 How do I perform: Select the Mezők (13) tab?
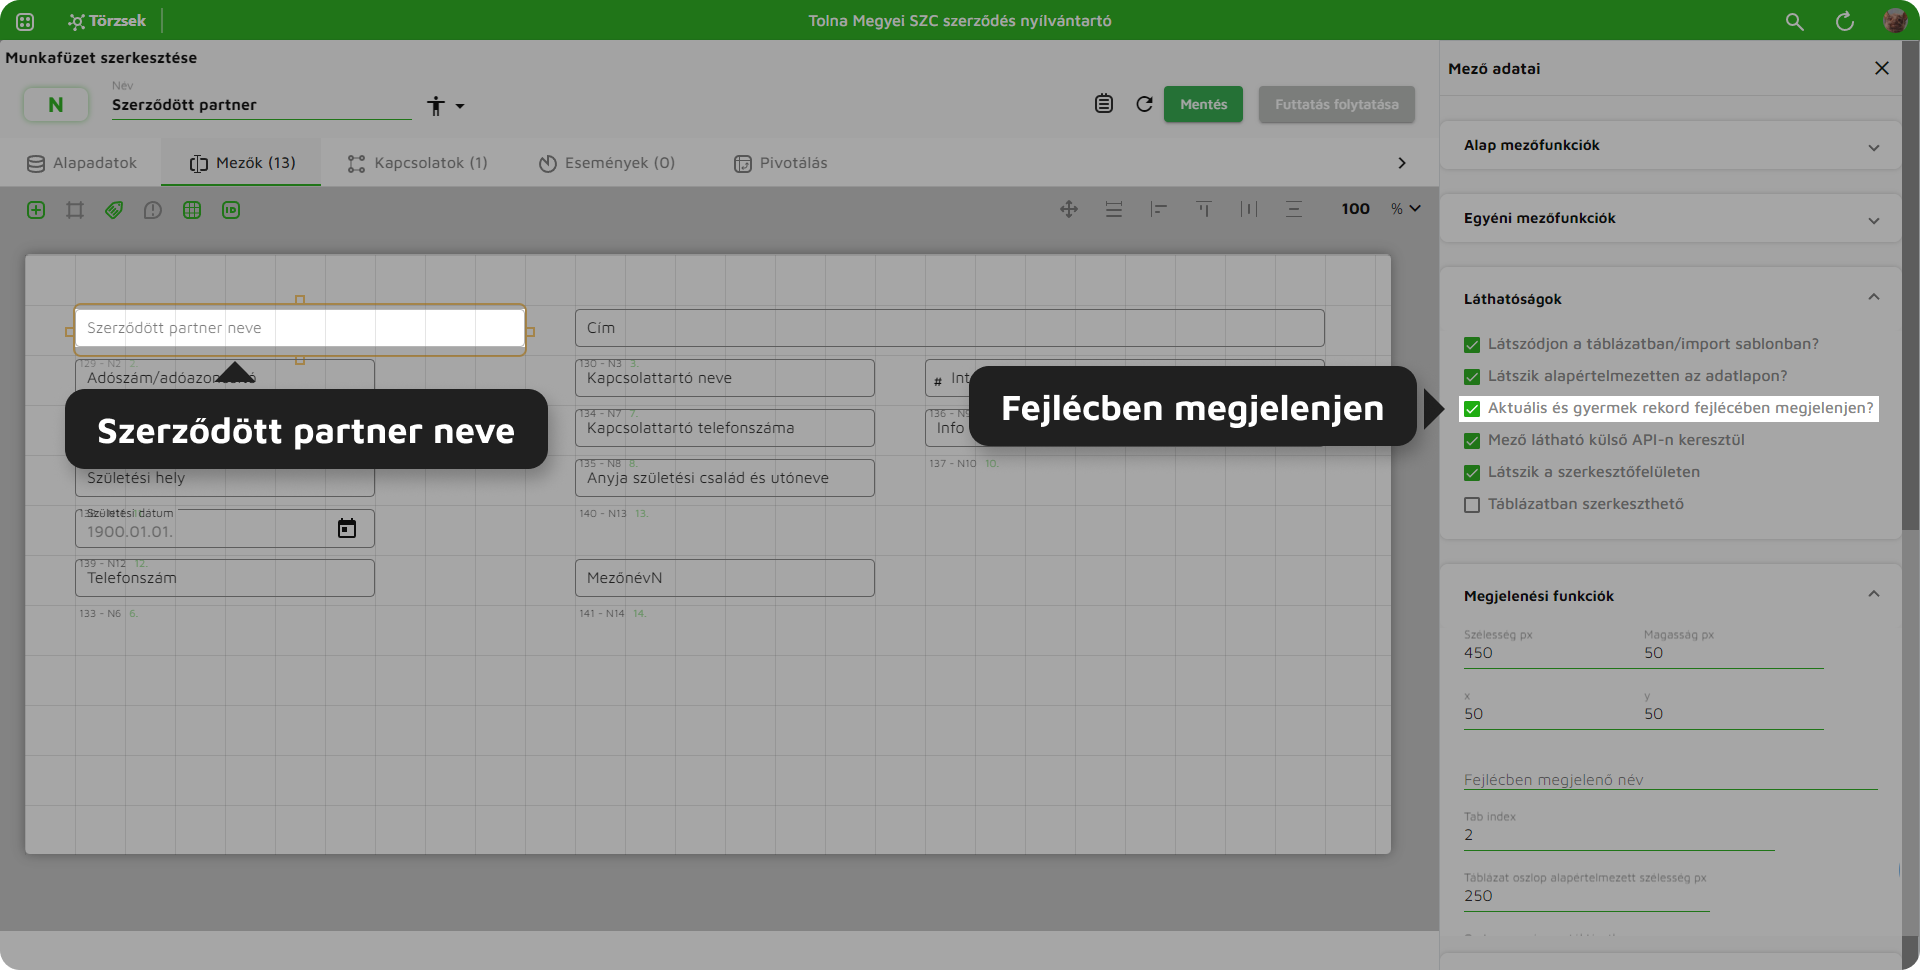point(242,163)
